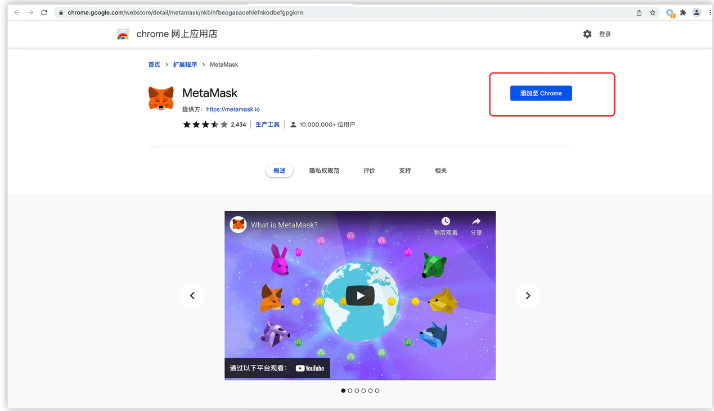Click the blue extension icon in toolbar

click(x=670, y=13)
